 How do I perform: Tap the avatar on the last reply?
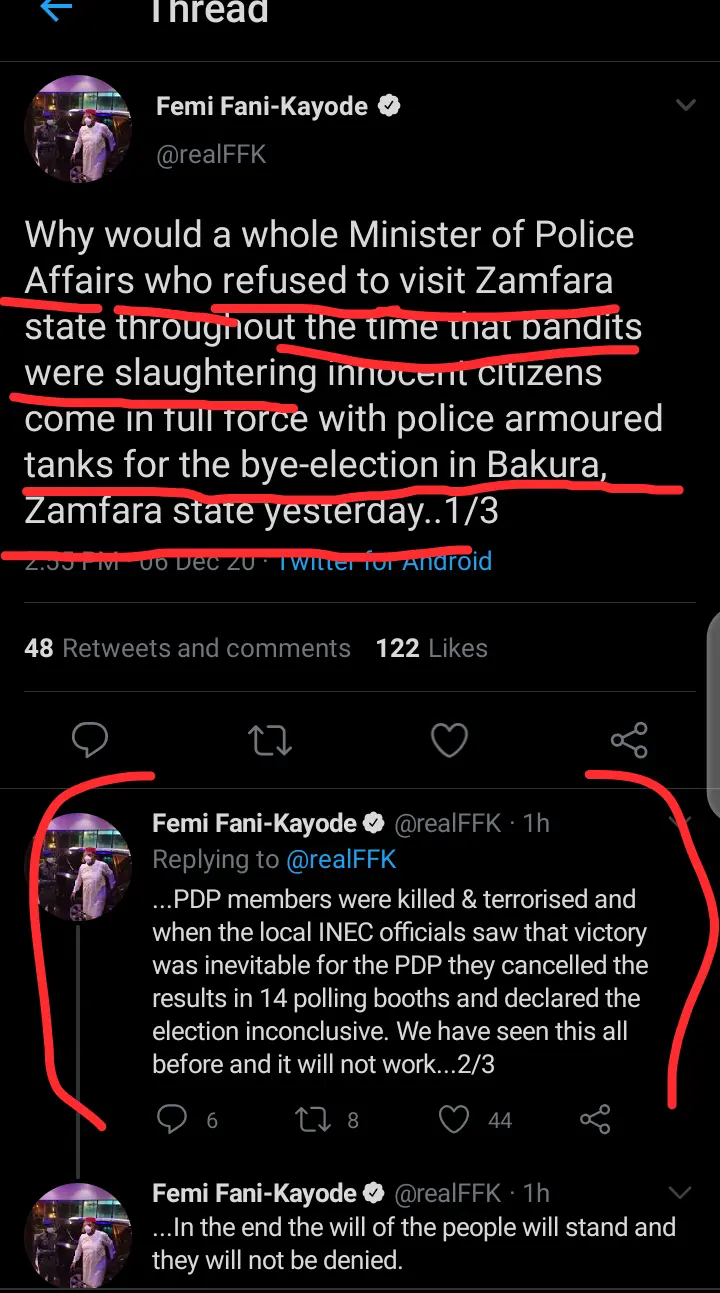point(78,1233)
